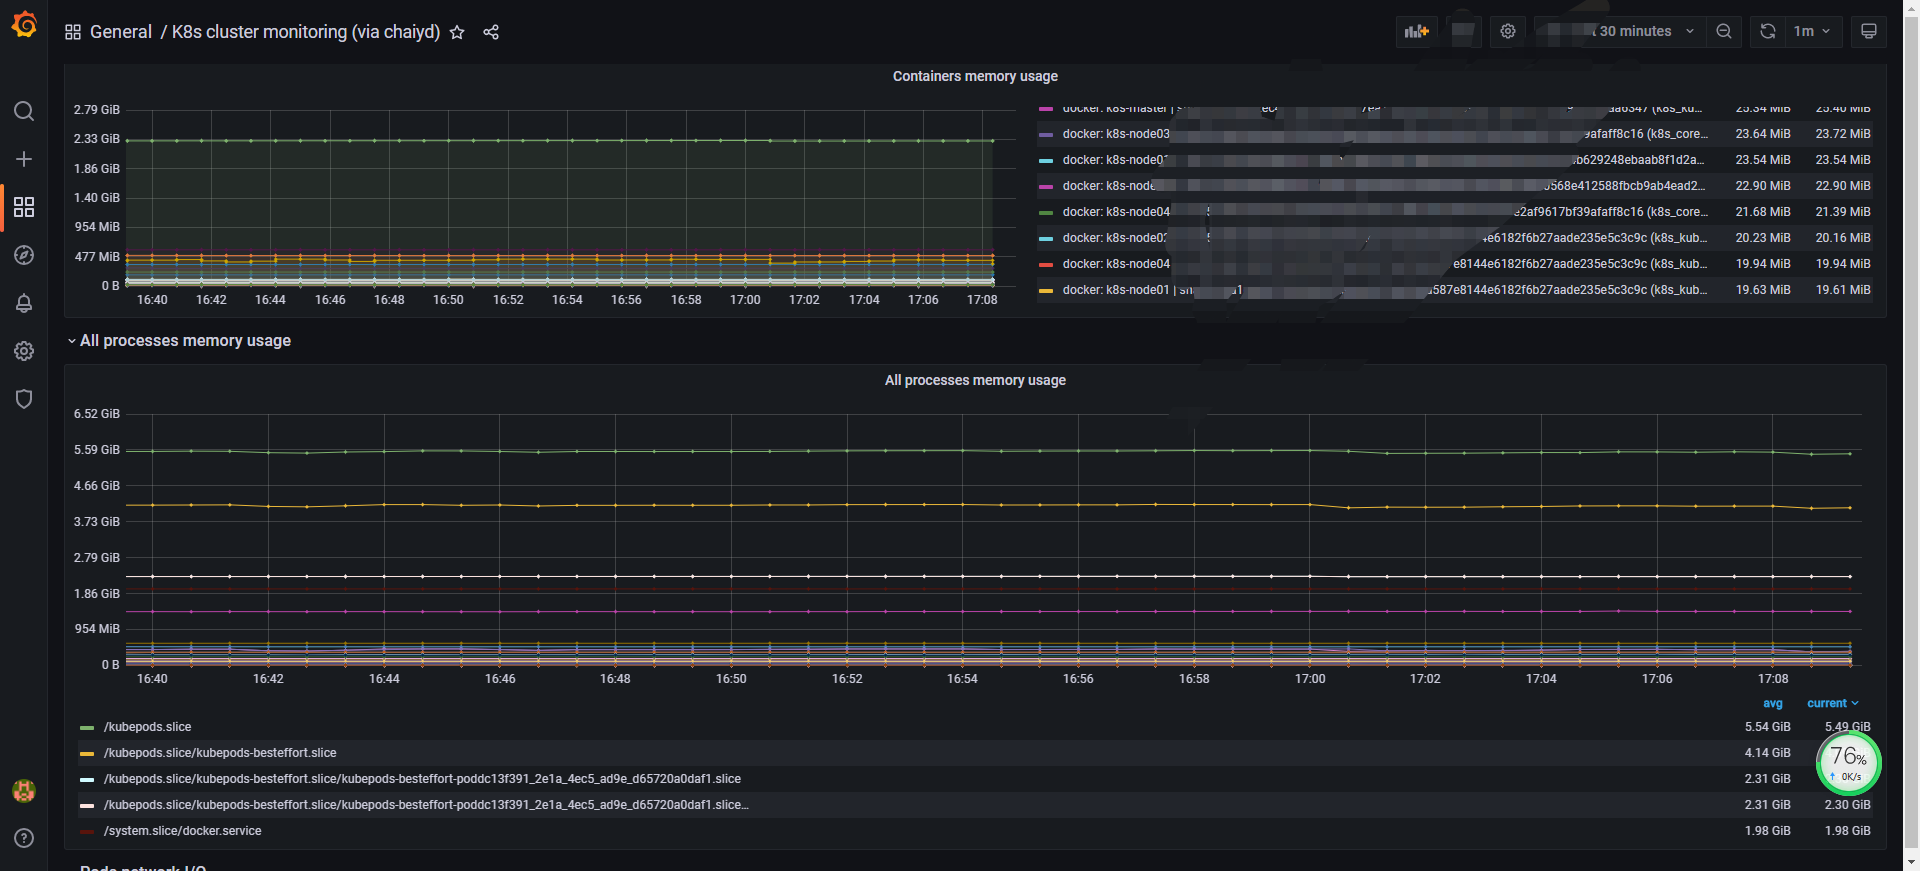
Task: Share the dashboard via share icon
Action: coord(491,32)
